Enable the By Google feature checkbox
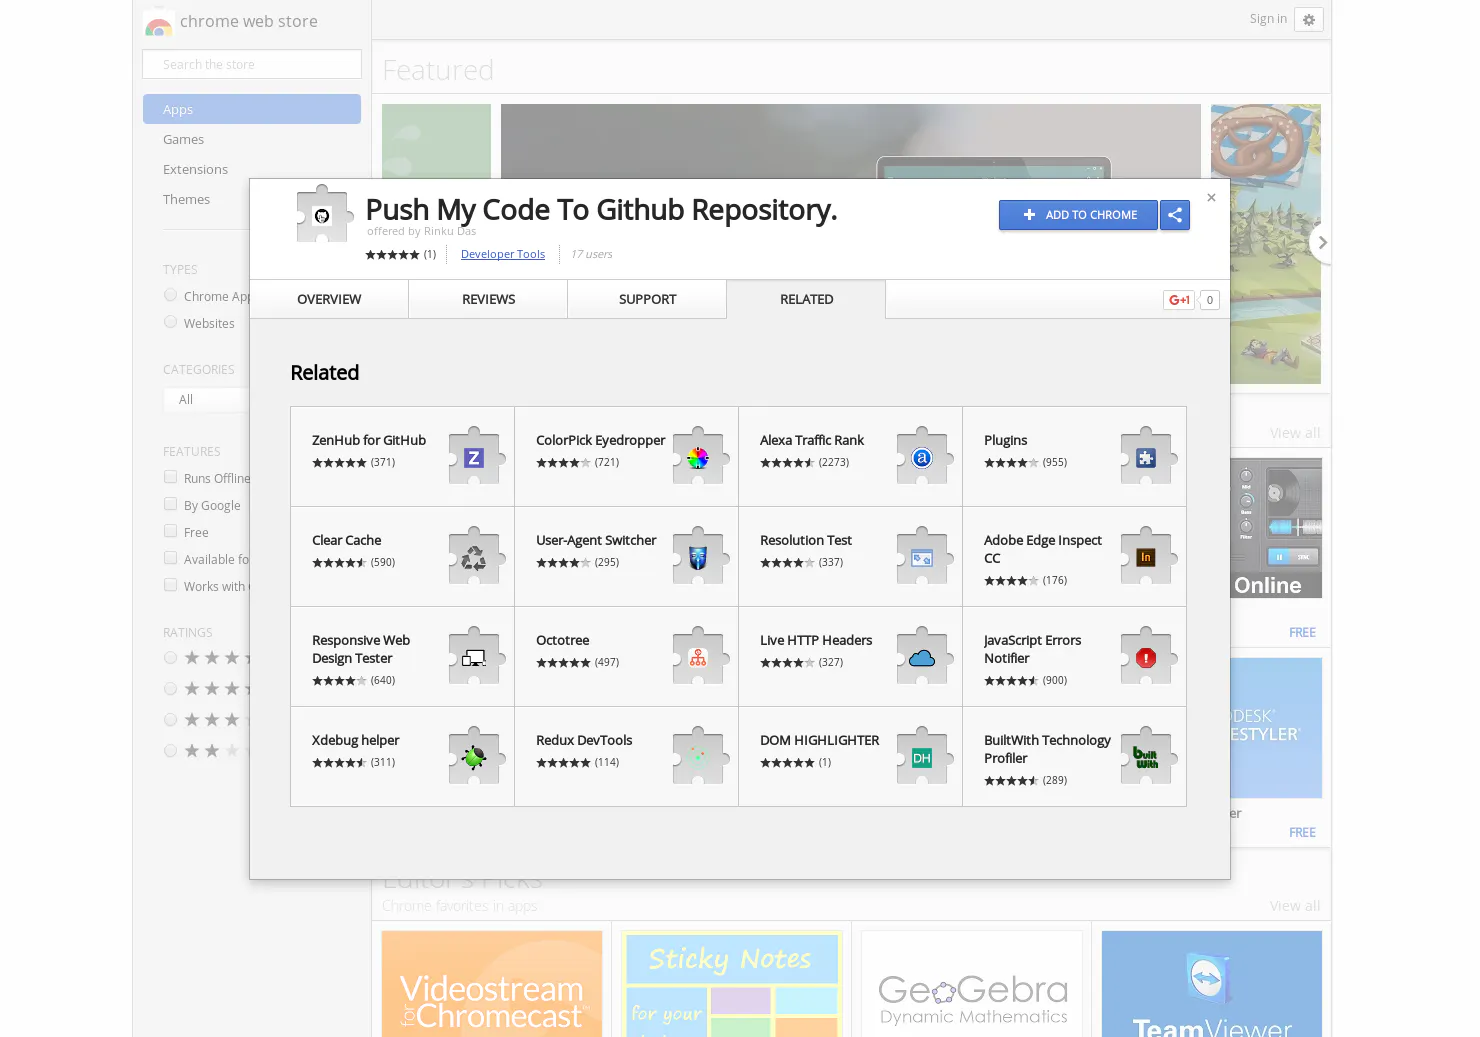 pyautogui.click(x=170, y=504)
